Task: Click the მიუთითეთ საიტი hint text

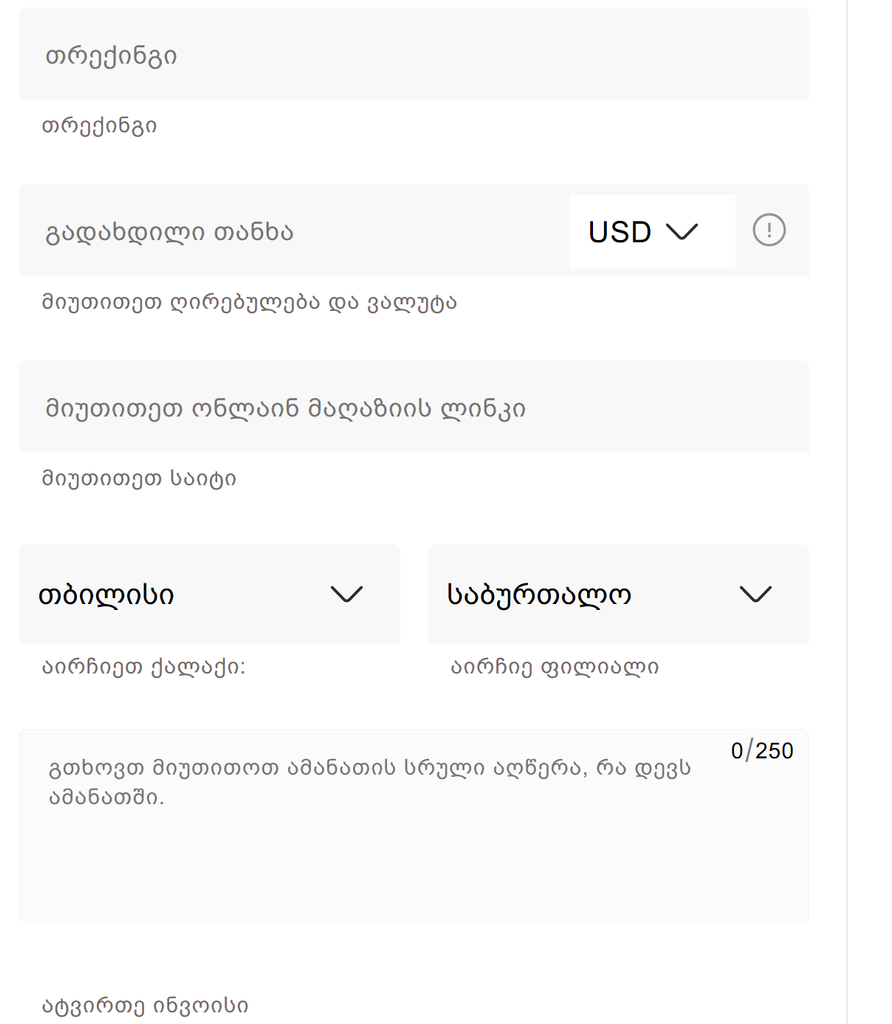Action: click(139, 479)
